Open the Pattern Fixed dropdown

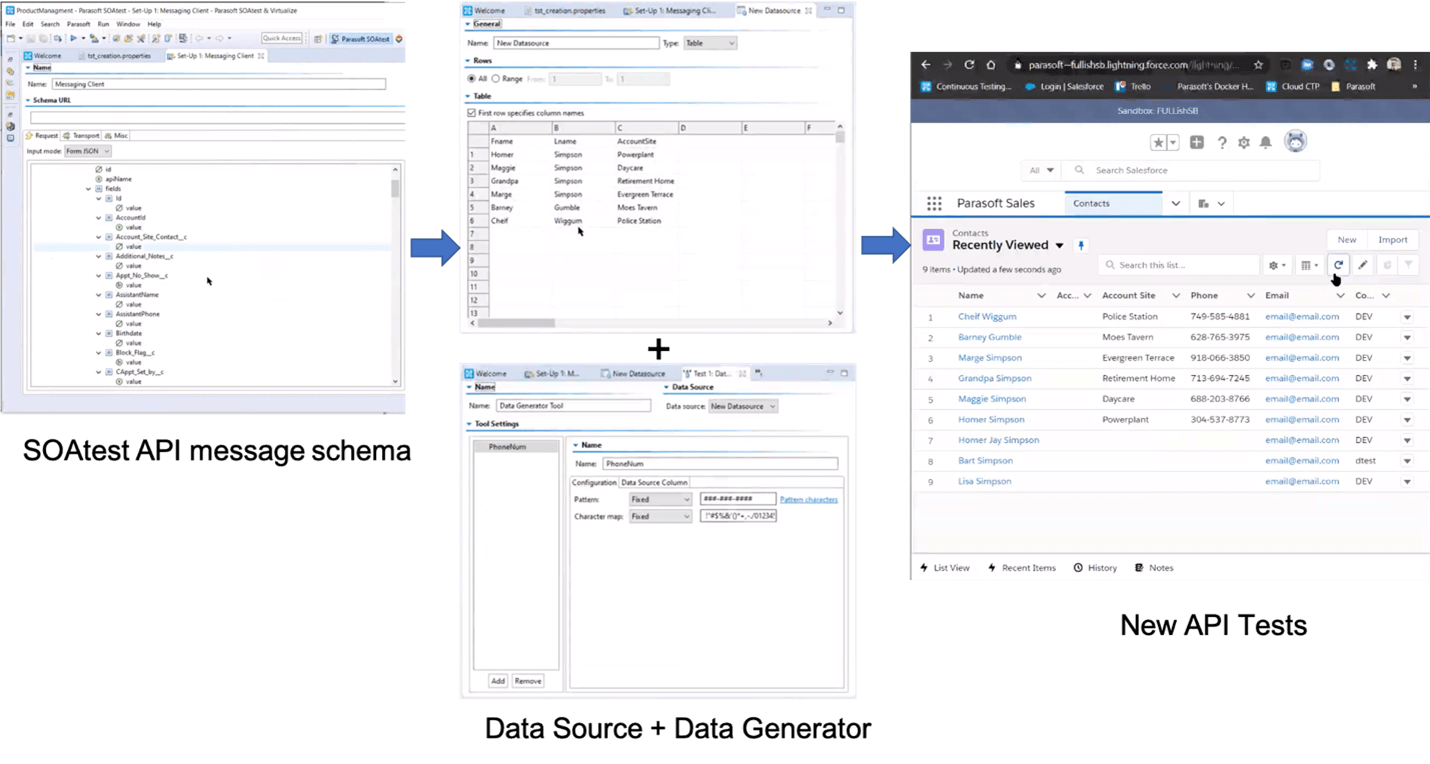pyautogui.click(x=660, y=499)
